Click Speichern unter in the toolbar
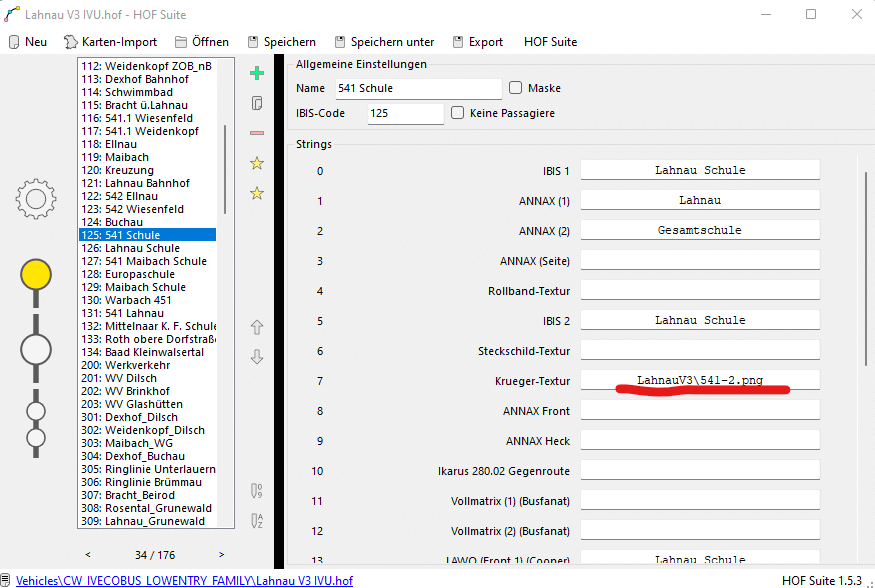Image resolution: width=875 pixels, height=588 pixels. coord(382,42)
